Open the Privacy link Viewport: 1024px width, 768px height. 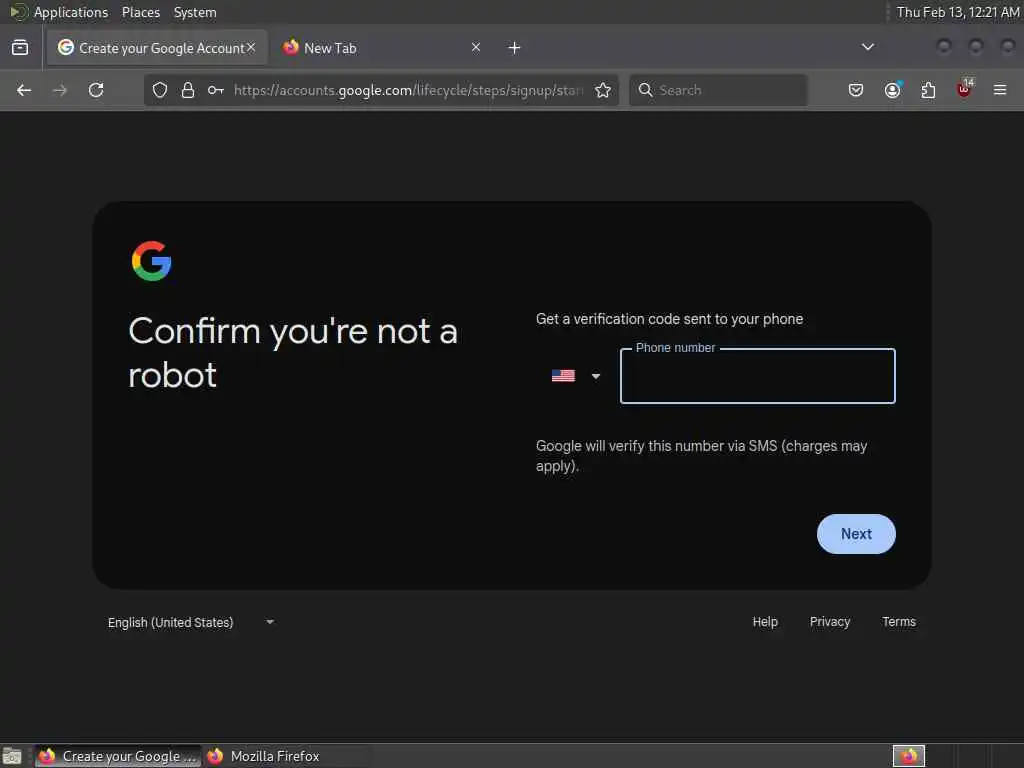coord(830,622)
